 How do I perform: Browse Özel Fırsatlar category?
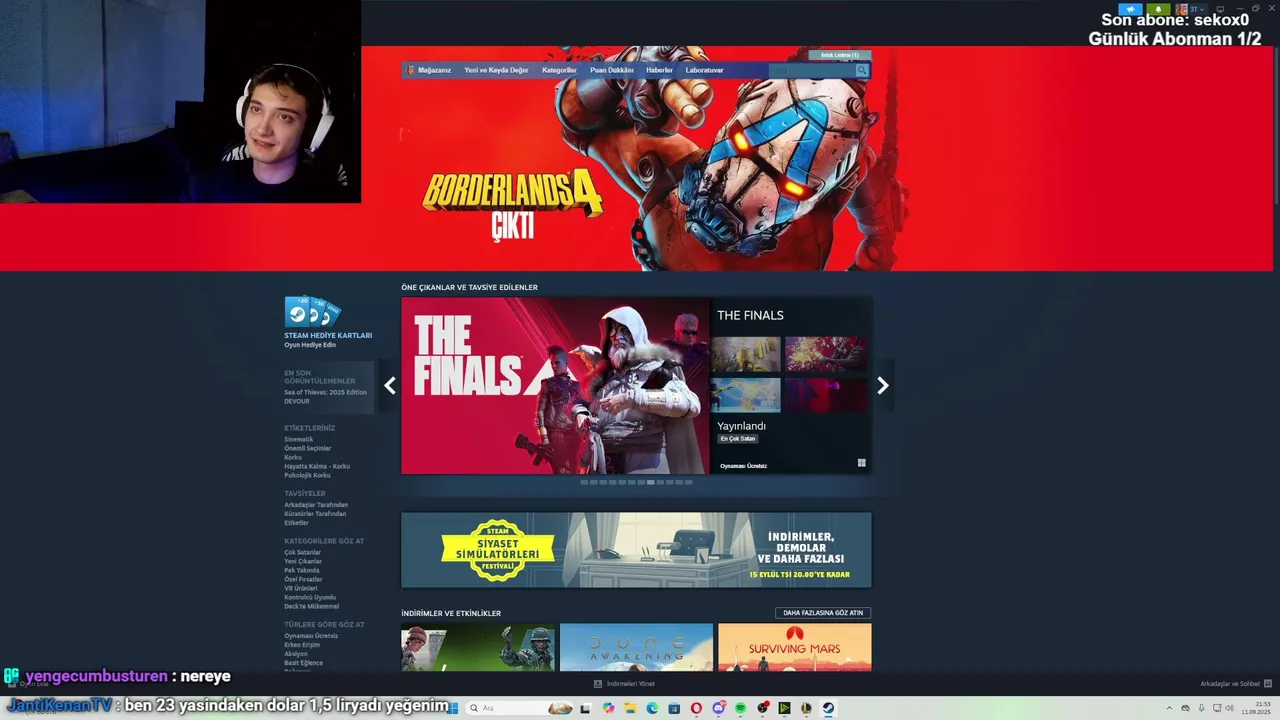click(304, 579)
